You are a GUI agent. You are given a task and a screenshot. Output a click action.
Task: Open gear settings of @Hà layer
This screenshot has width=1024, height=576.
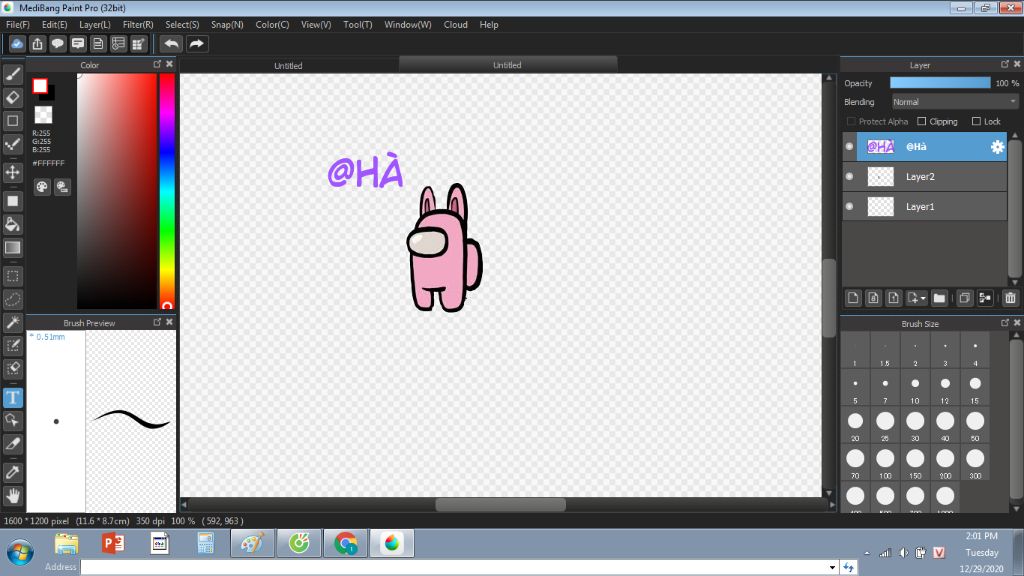(x=997, y=147)
